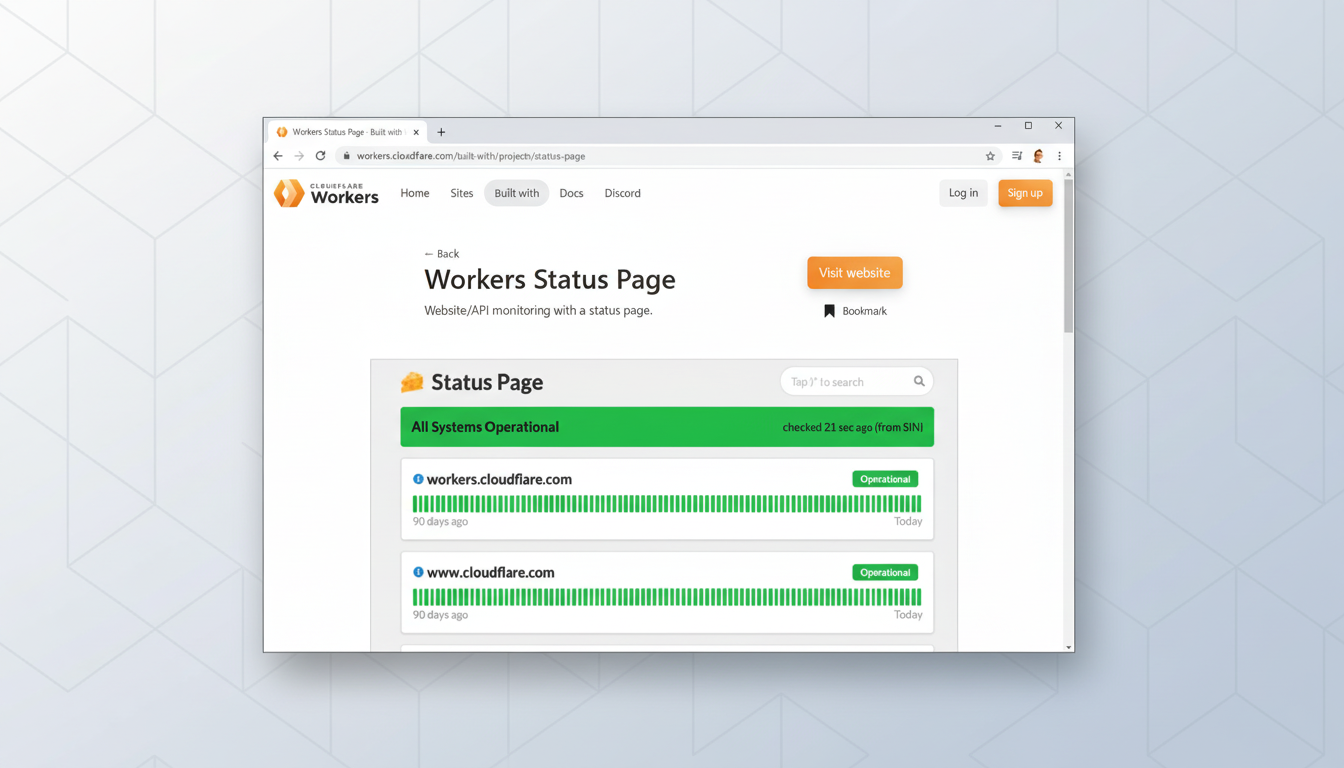Switch to the Built with tab
The image size is (1344, 768).
pyautogui.click(x=516, y=193)
